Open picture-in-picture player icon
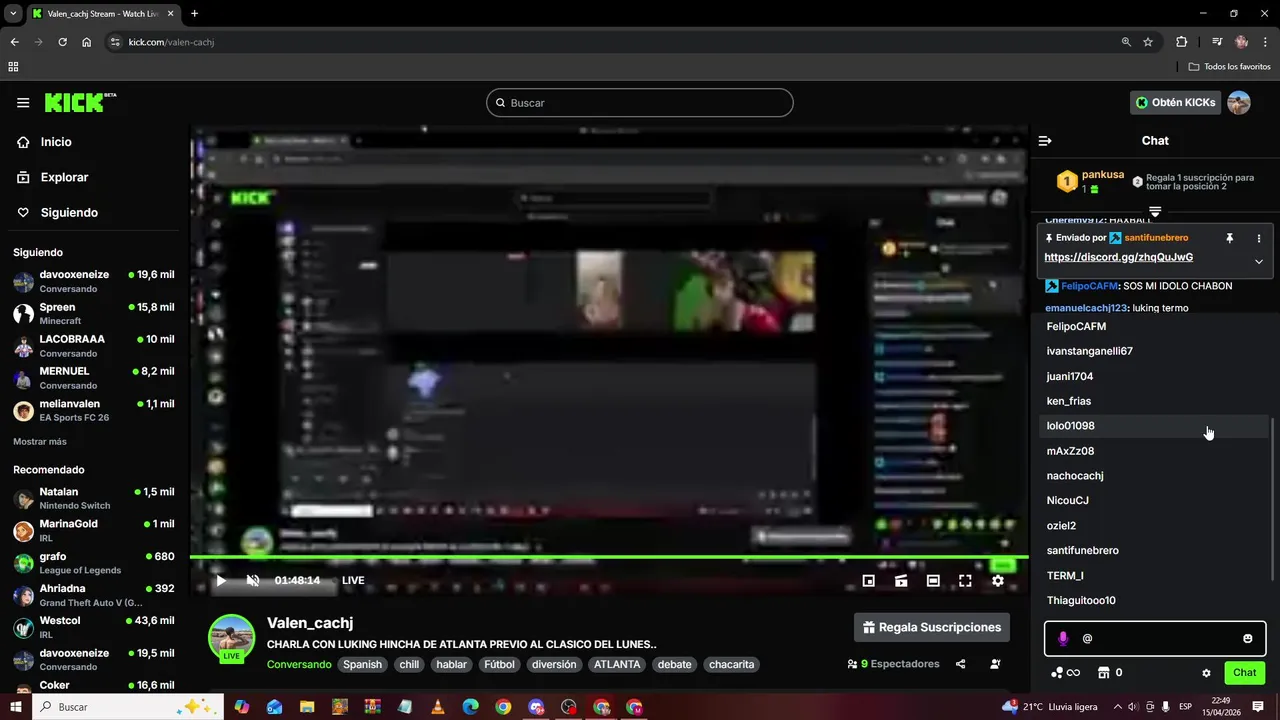 click(869, 581)
